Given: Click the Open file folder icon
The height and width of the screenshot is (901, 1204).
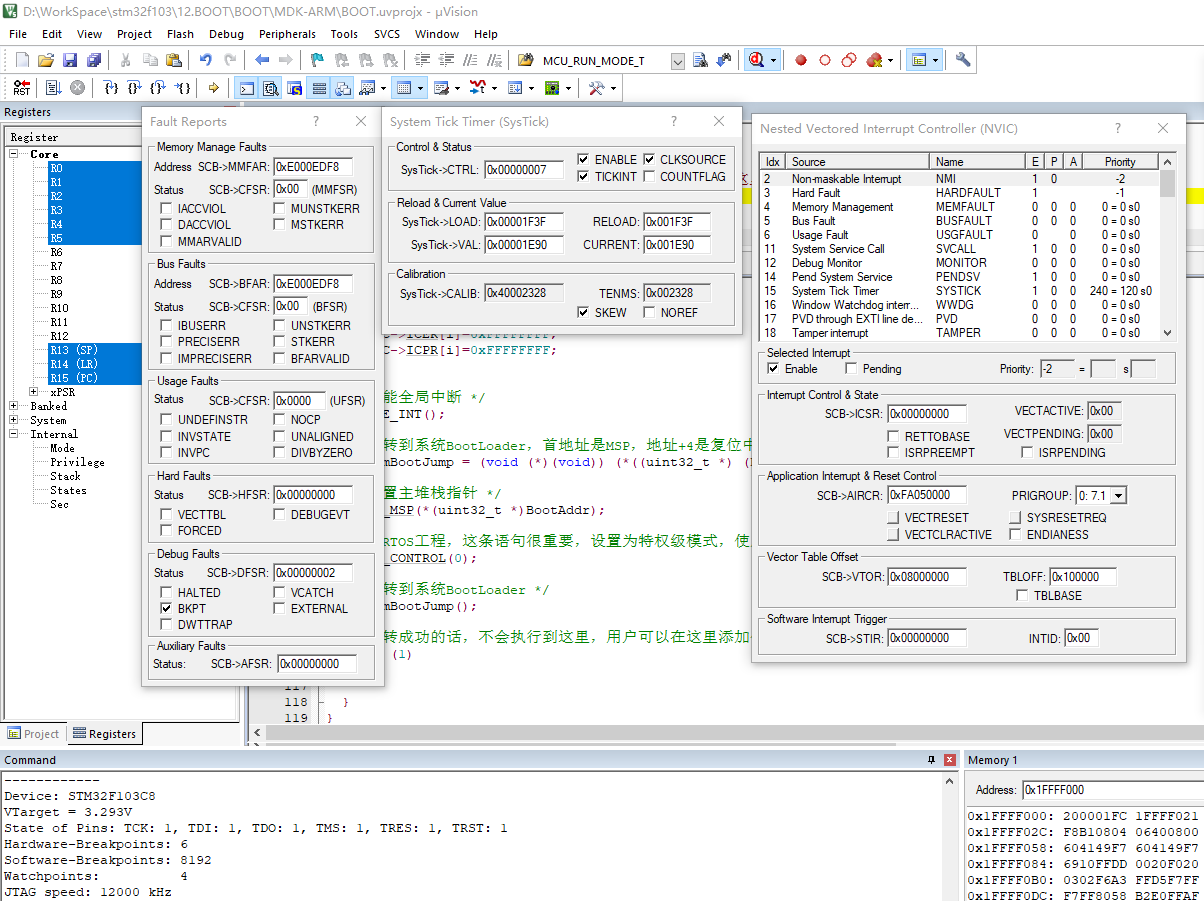Looking at the screenshot, I should click(46, 60).
